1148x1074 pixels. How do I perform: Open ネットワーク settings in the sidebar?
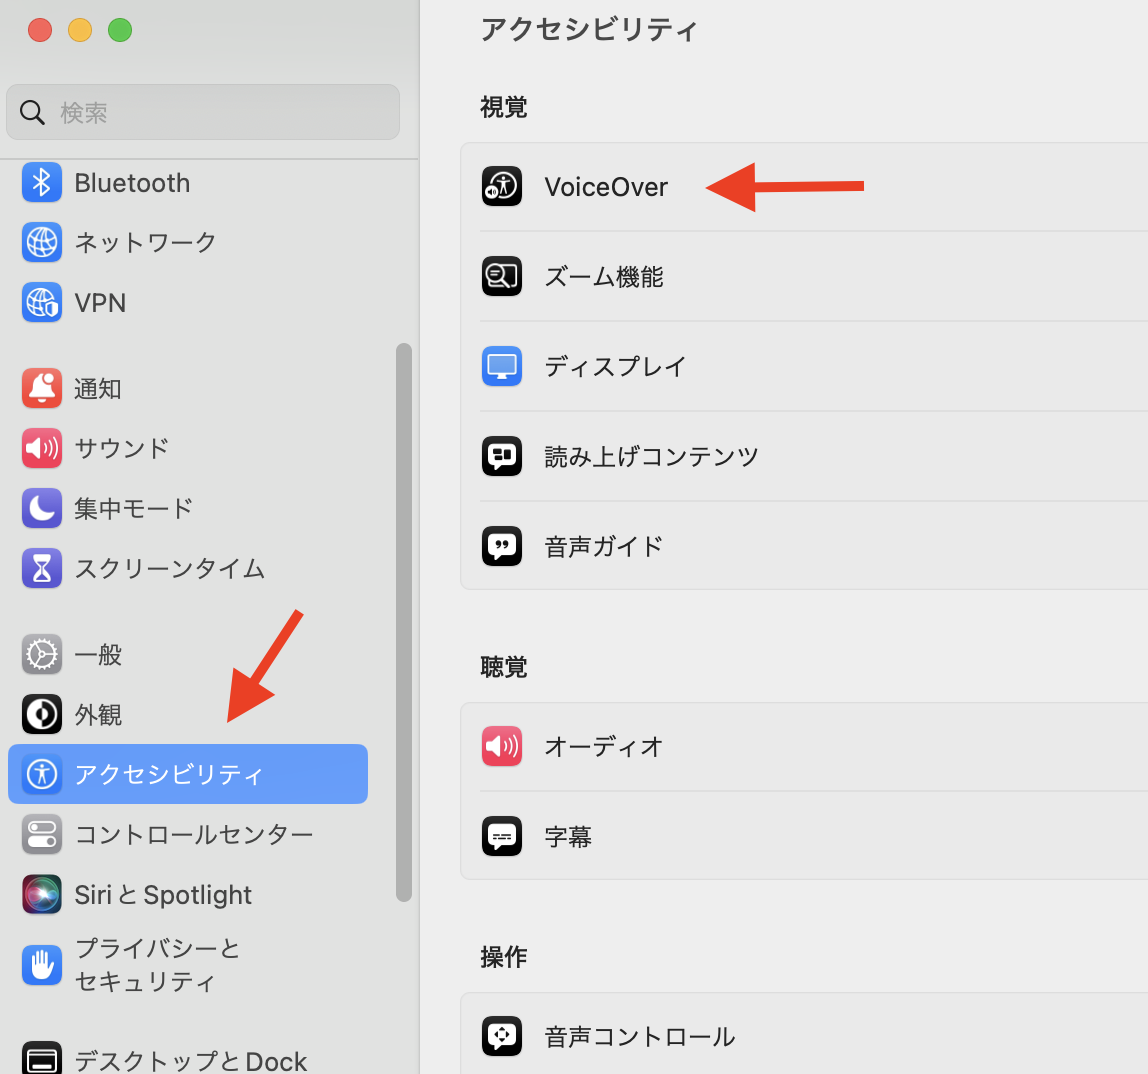point(145,243)
